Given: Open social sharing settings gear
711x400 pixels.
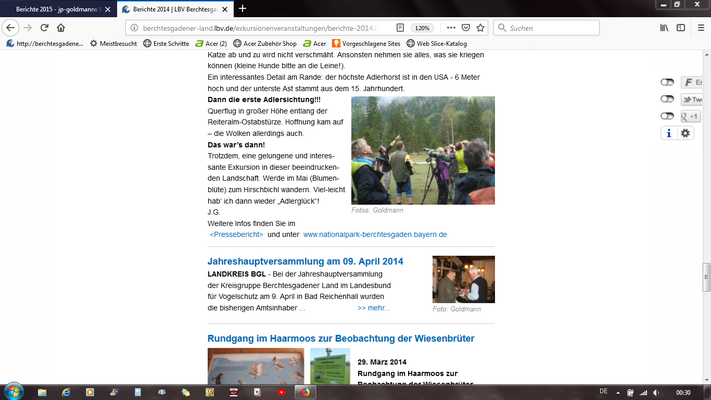Looking at the screenshot, I should (685, 133).
